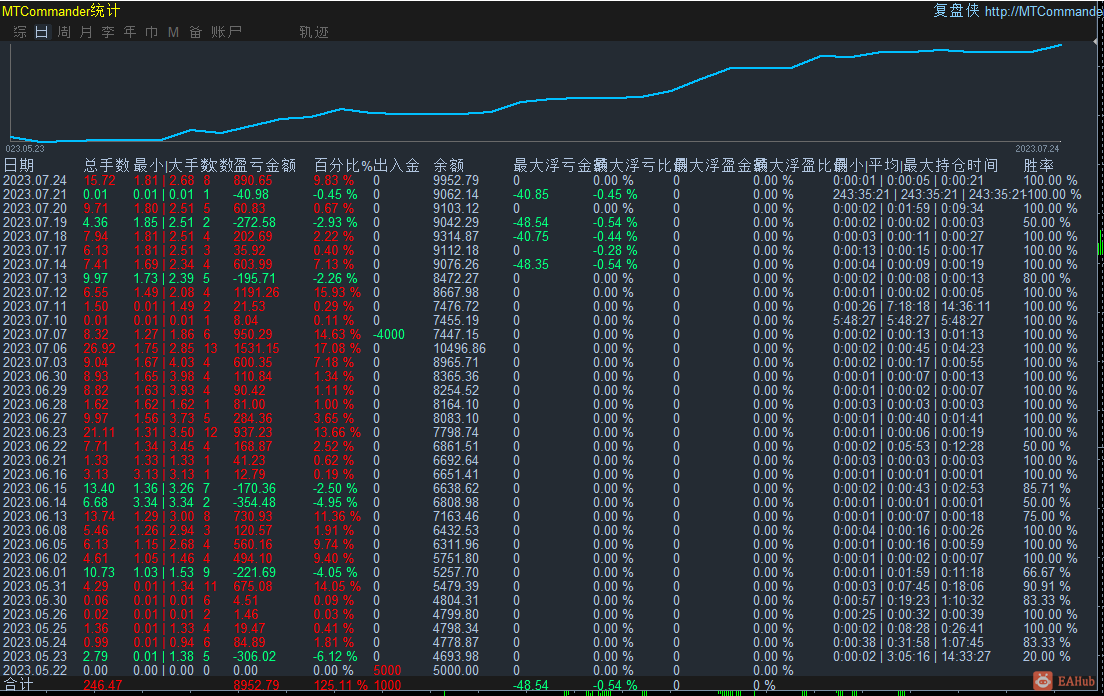Open the 周 weekly tab
Screen dimensions: 1104x696
(x=64, y=32)
